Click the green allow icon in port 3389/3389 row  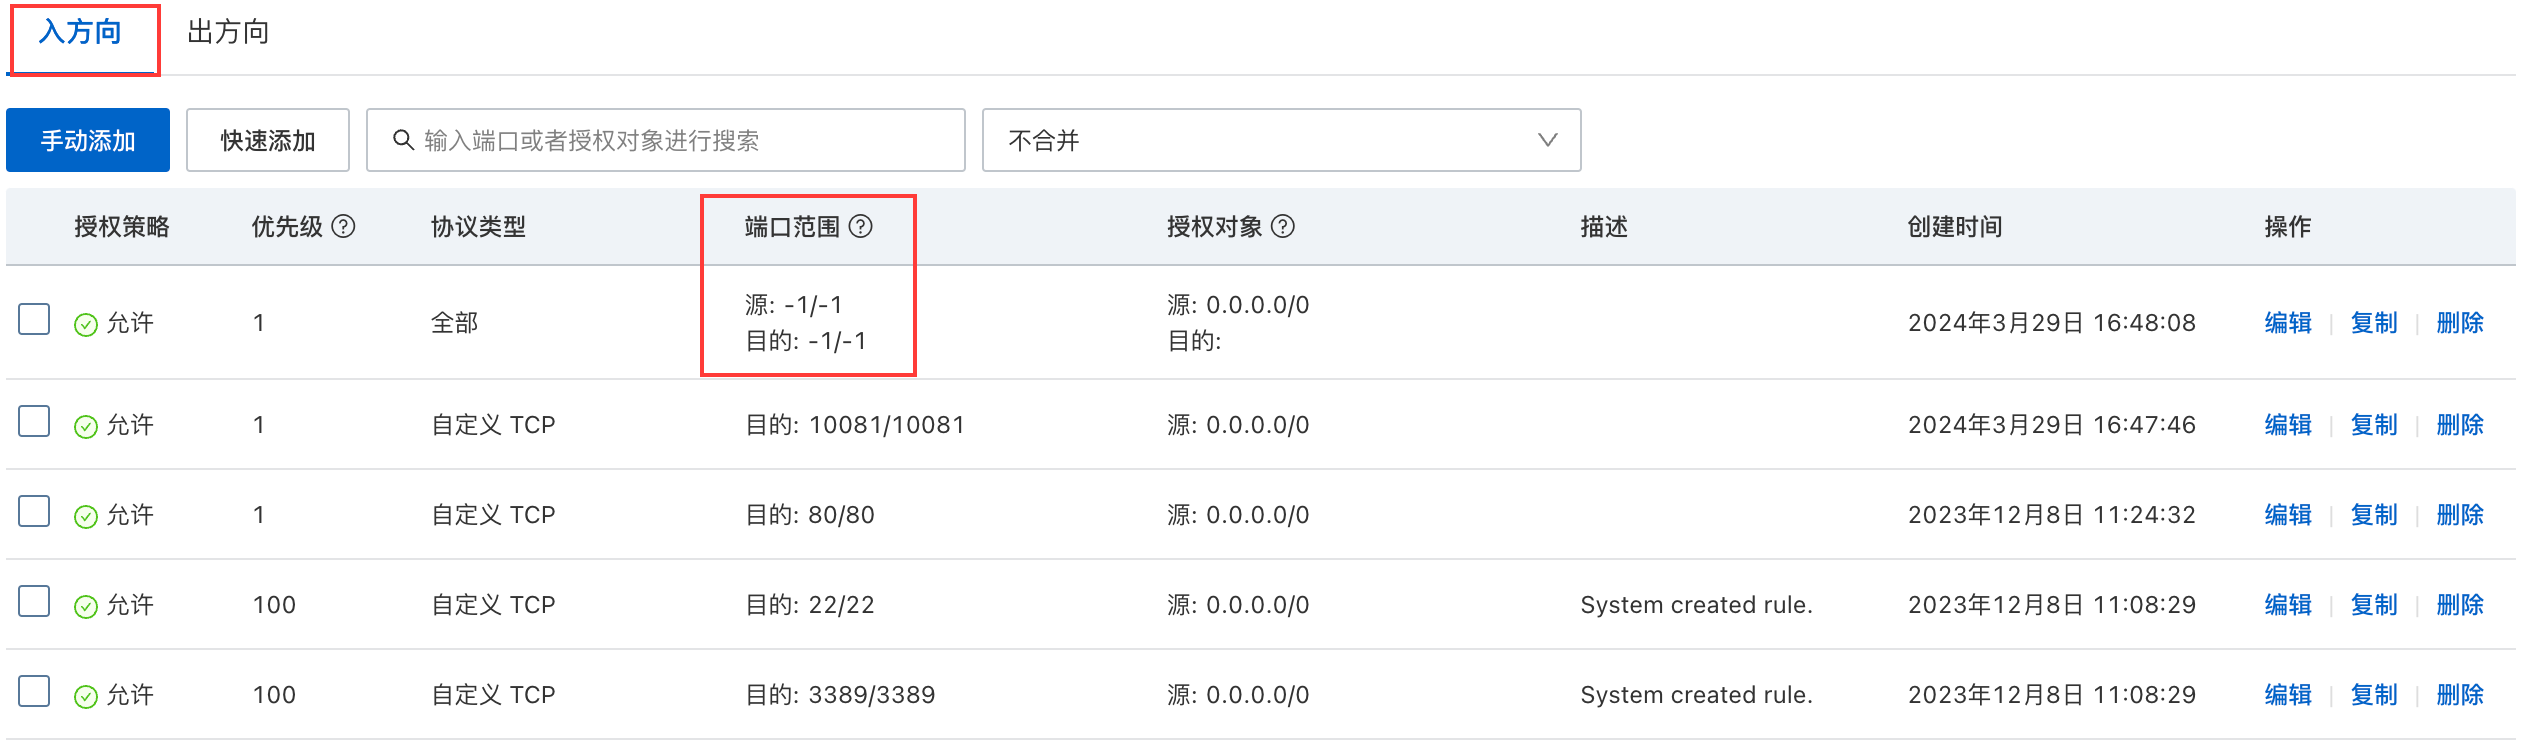click(86, 696)
